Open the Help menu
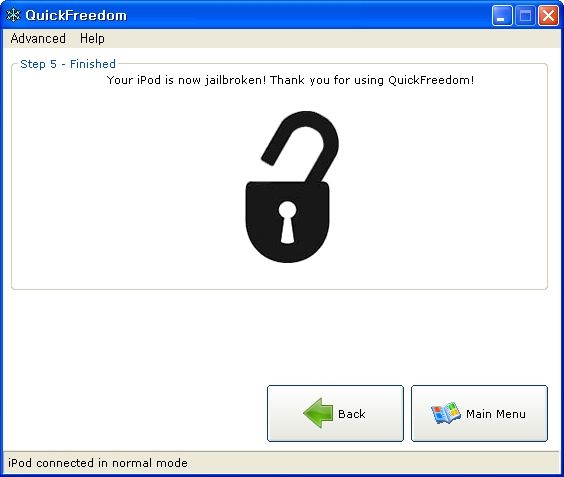The image size is (564, 477). [x=92, y=38]
